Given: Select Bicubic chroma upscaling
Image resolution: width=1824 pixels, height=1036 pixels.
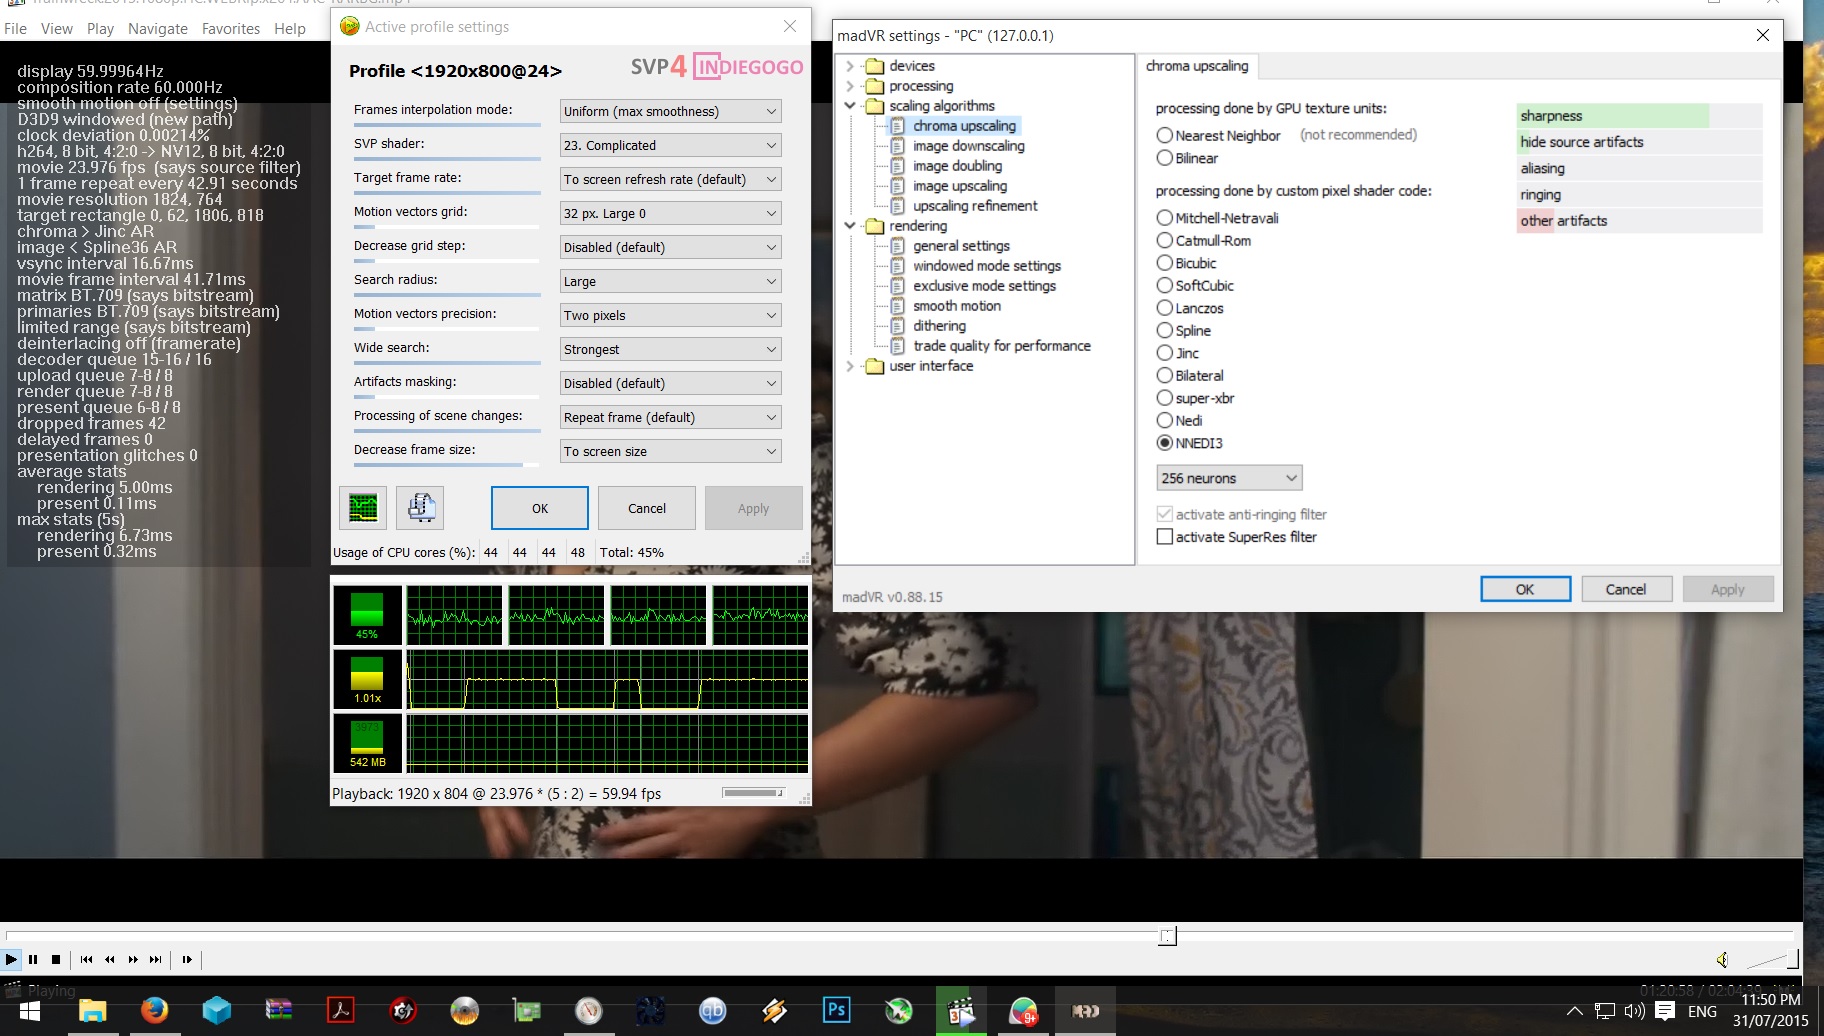Looking at the screenshot, I should [x=1165, y=263].
